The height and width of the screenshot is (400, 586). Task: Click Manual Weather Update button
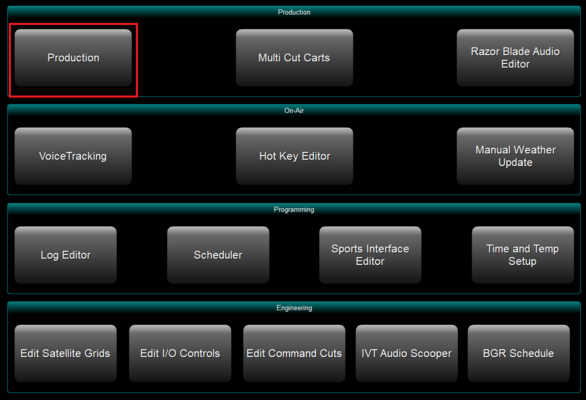515,156
